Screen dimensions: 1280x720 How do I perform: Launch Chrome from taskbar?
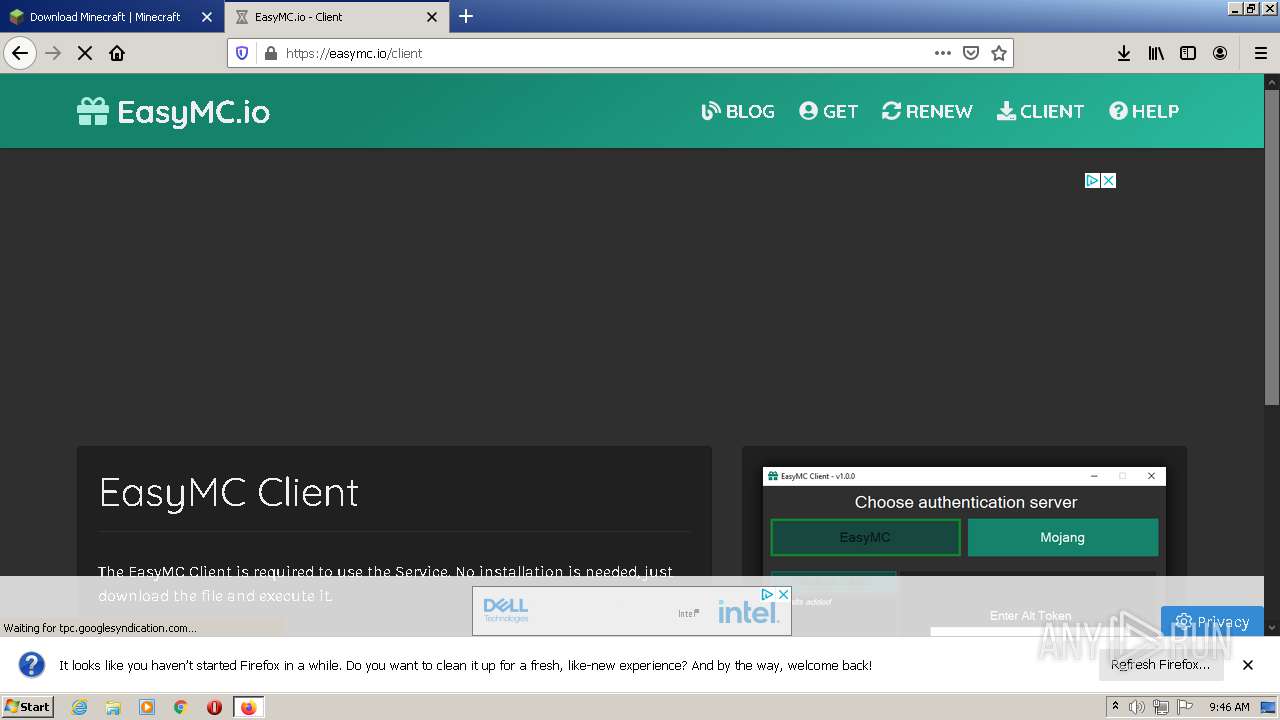[x=180, y=707]
